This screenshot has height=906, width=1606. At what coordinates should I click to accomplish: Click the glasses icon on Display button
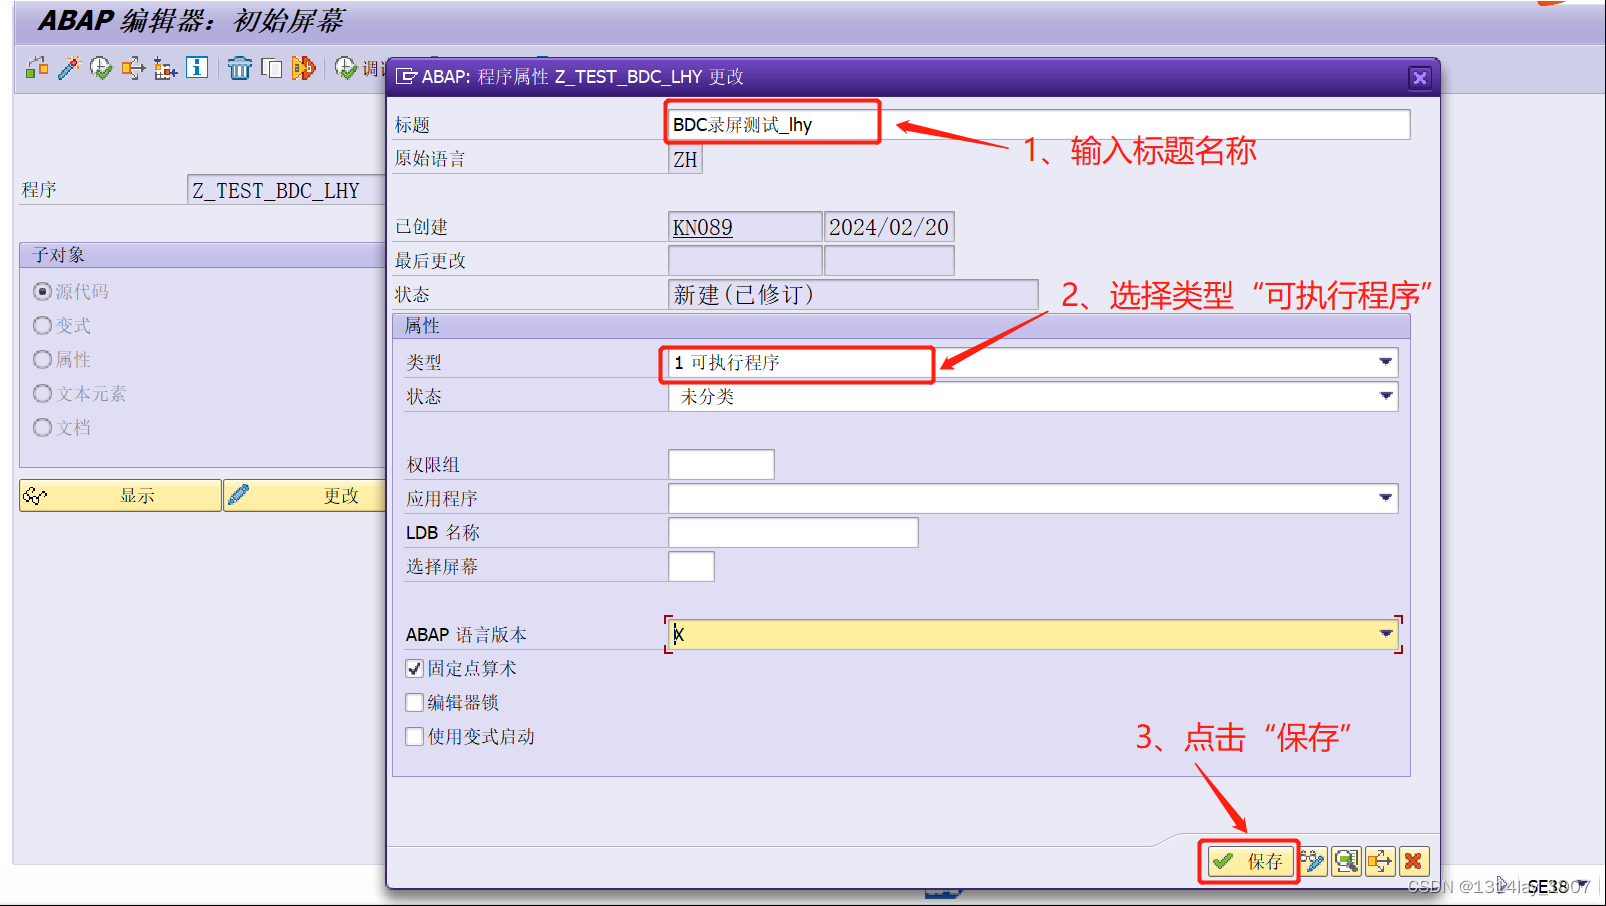pyautogui.click(x=35, y=496)
